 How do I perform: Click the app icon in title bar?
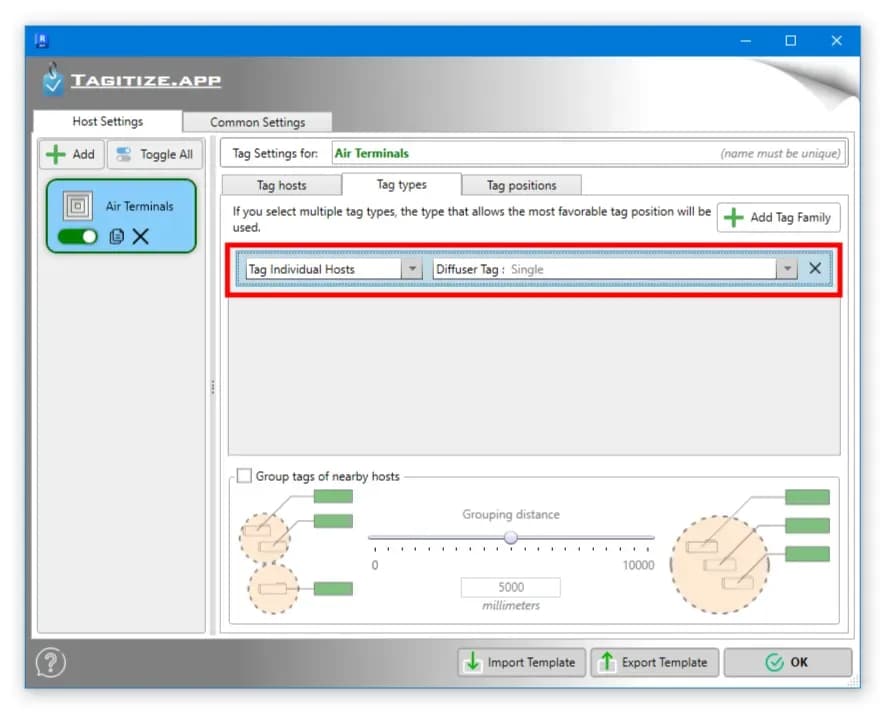[x=42, y=41]
